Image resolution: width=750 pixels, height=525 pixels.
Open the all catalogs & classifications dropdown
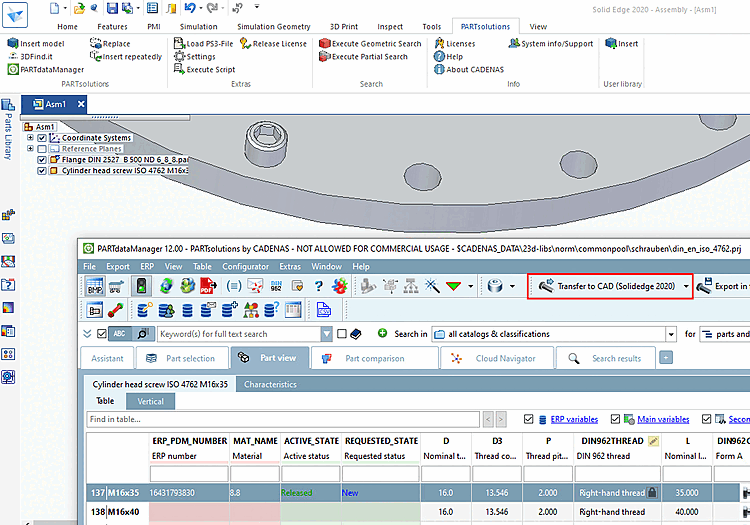click(x=671, y=334)
